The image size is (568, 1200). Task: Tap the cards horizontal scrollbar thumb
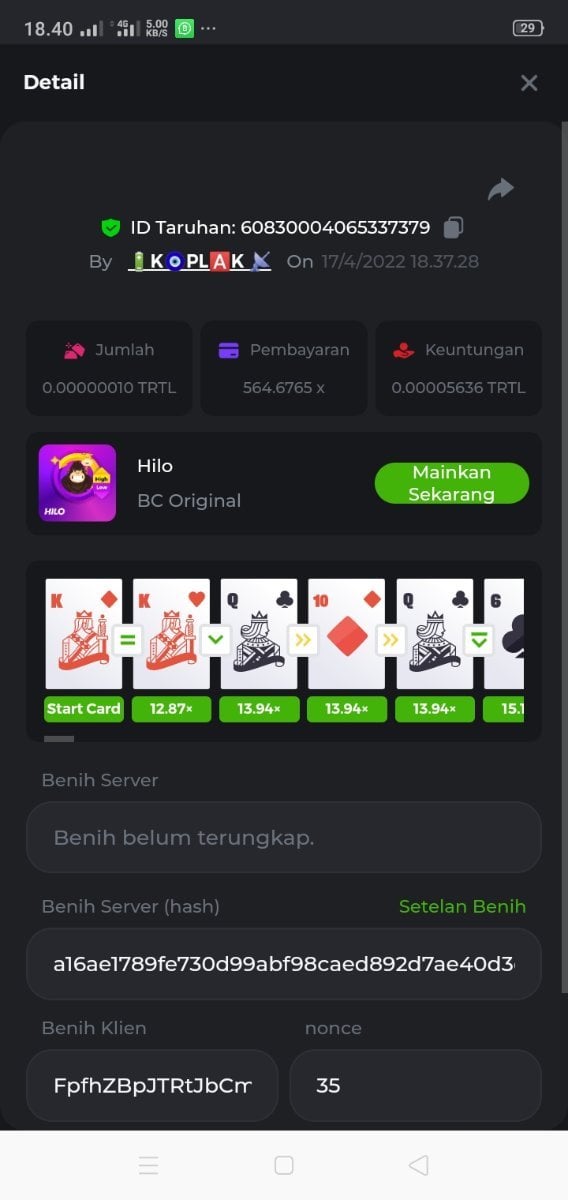point(59,739)
